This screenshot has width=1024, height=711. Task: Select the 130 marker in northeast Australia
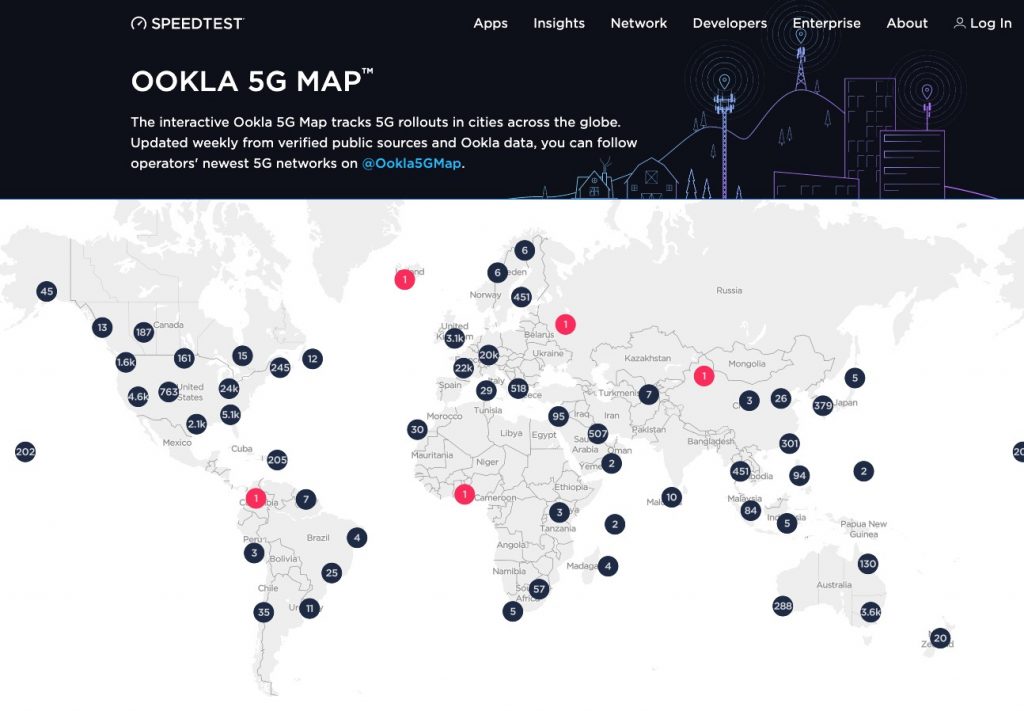click(867, 563)
